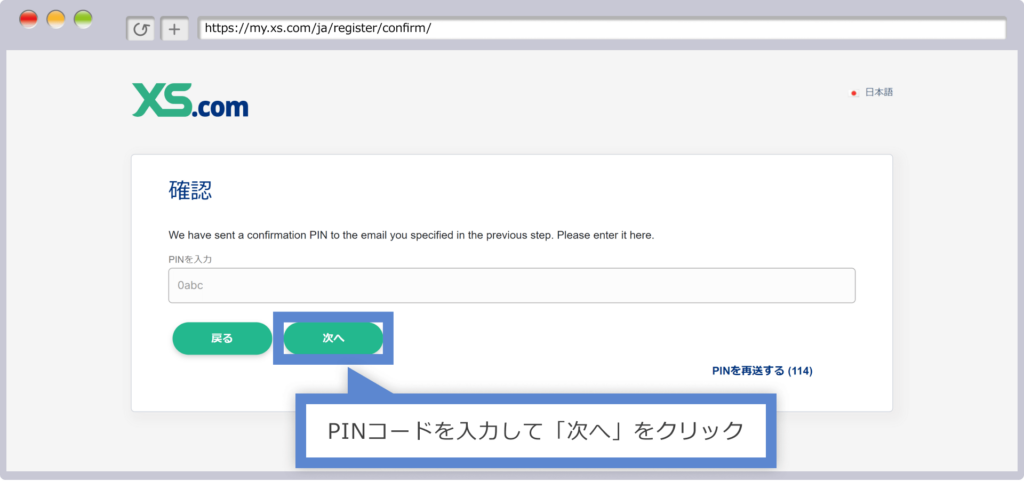
Task: Proceed with the 次へ button
Action: (x=333, y=338)
